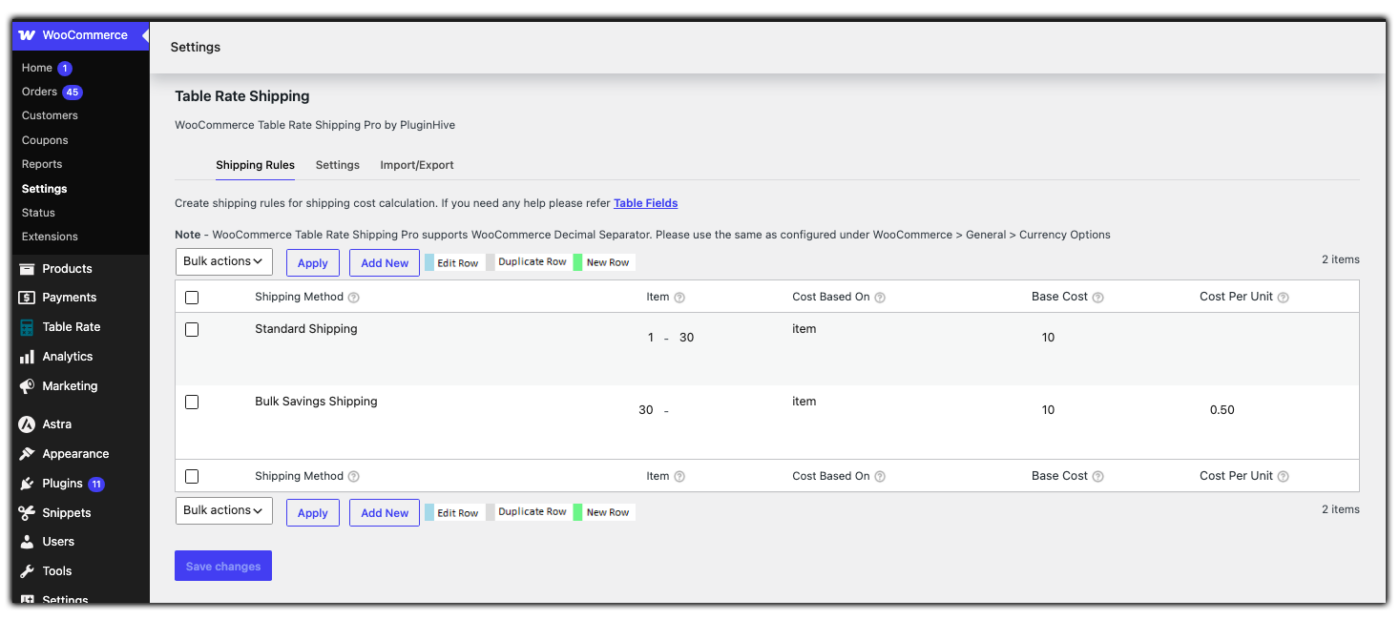Click the 45 orders count badge
The image size is (1400, 620).
72,92
